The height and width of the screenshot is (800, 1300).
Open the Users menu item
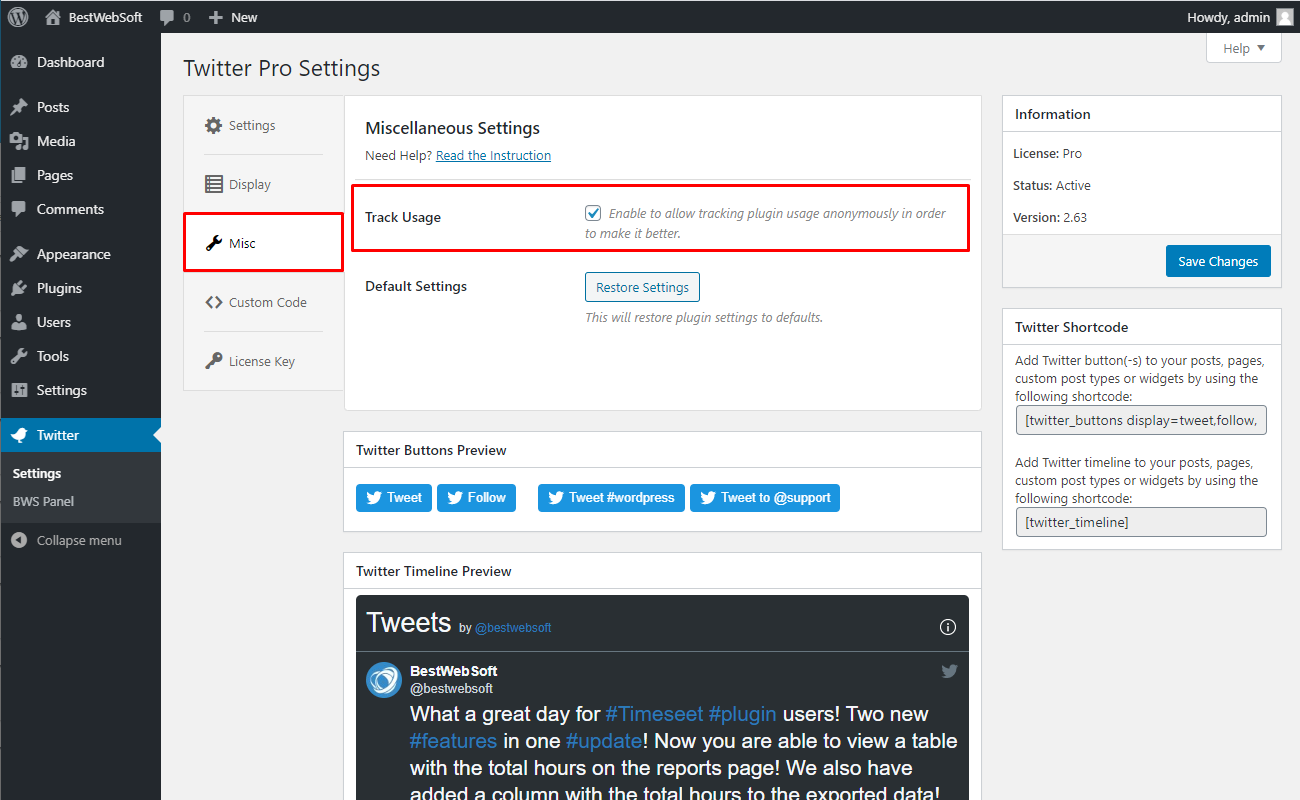(80, 322)
